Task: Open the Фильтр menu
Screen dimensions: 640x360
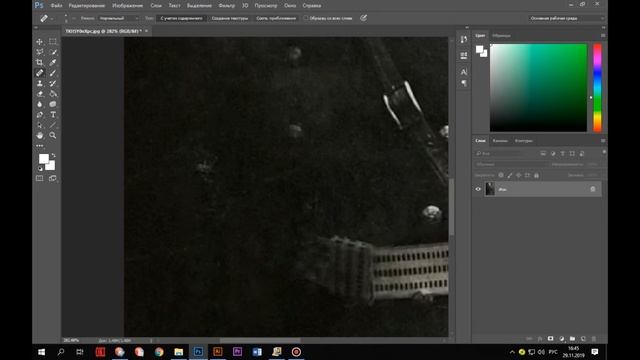Action: click(227, 6)
